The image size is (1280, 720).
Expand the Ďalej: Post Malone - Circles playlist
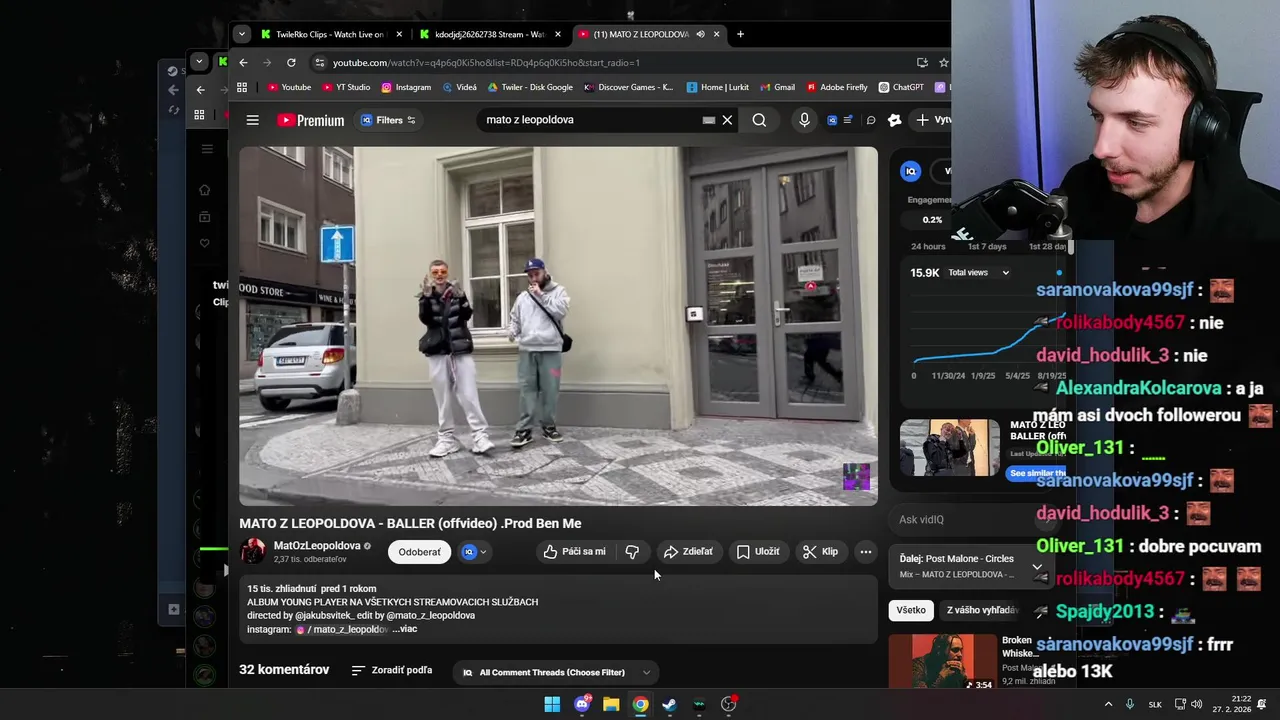click(1037, 567)
